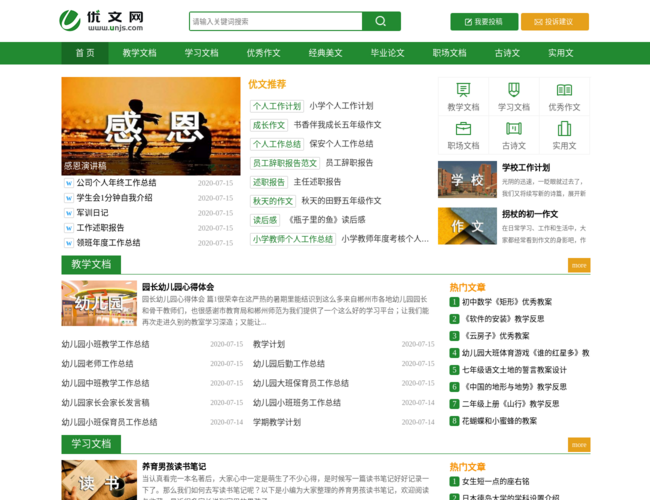Click more button in 教学文档 section

(x=579, y=265)
